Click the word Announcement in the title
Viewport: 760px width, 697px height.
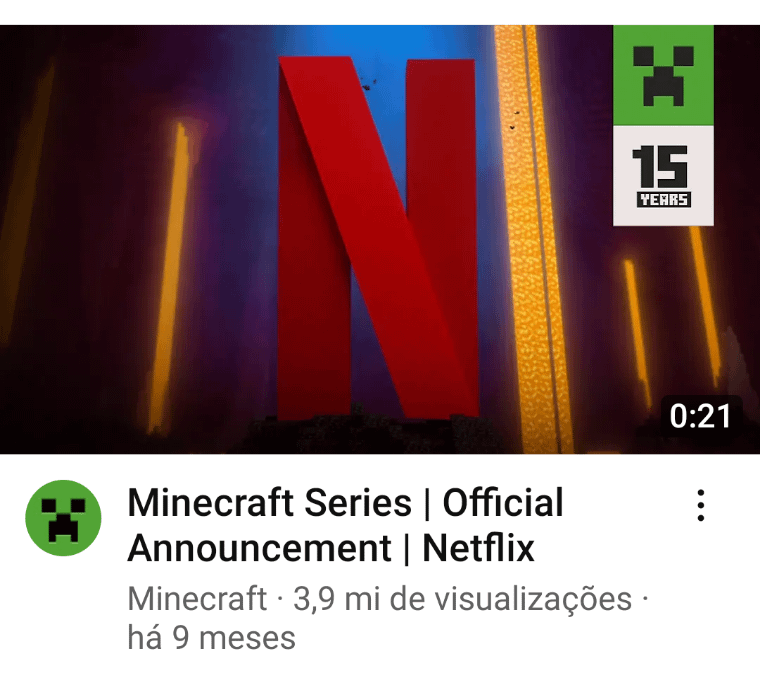[x=259, y=548]
